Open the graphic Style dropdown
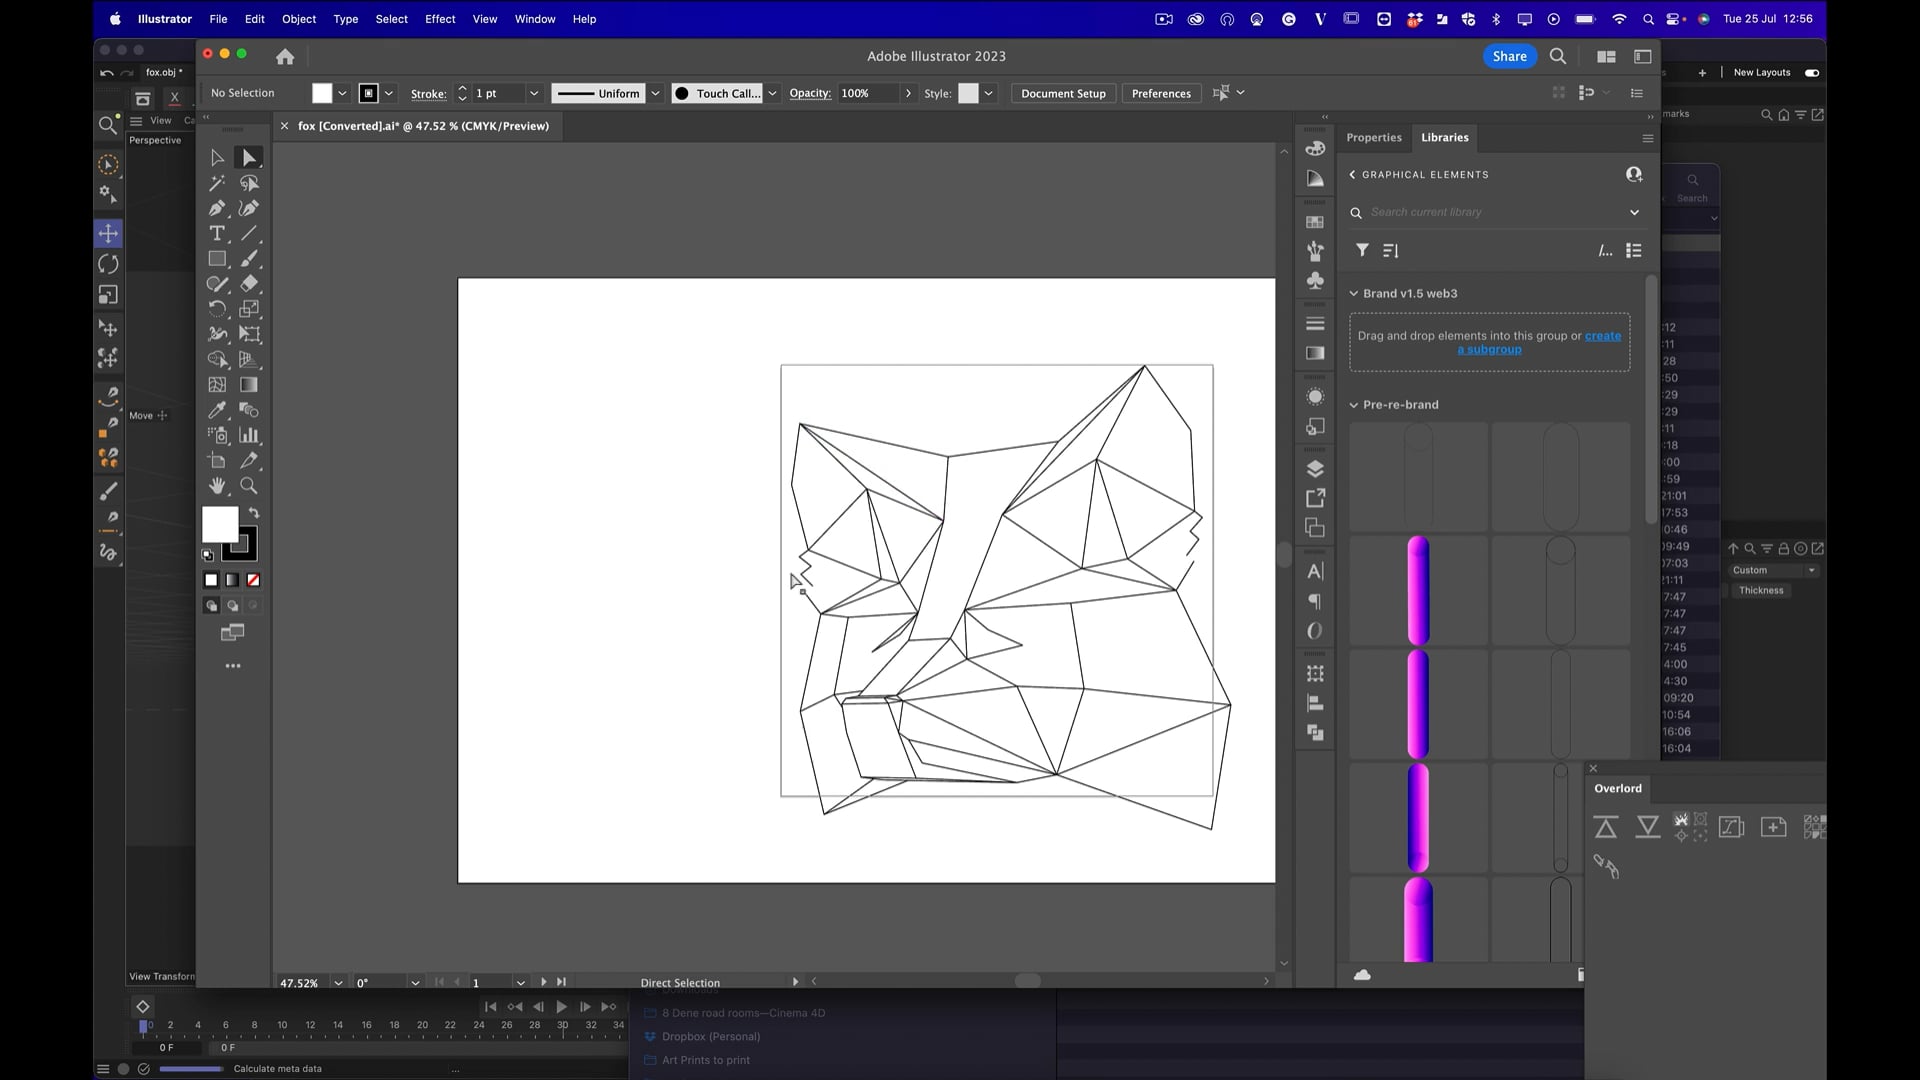The image size is (1920, 1080). 988,93
